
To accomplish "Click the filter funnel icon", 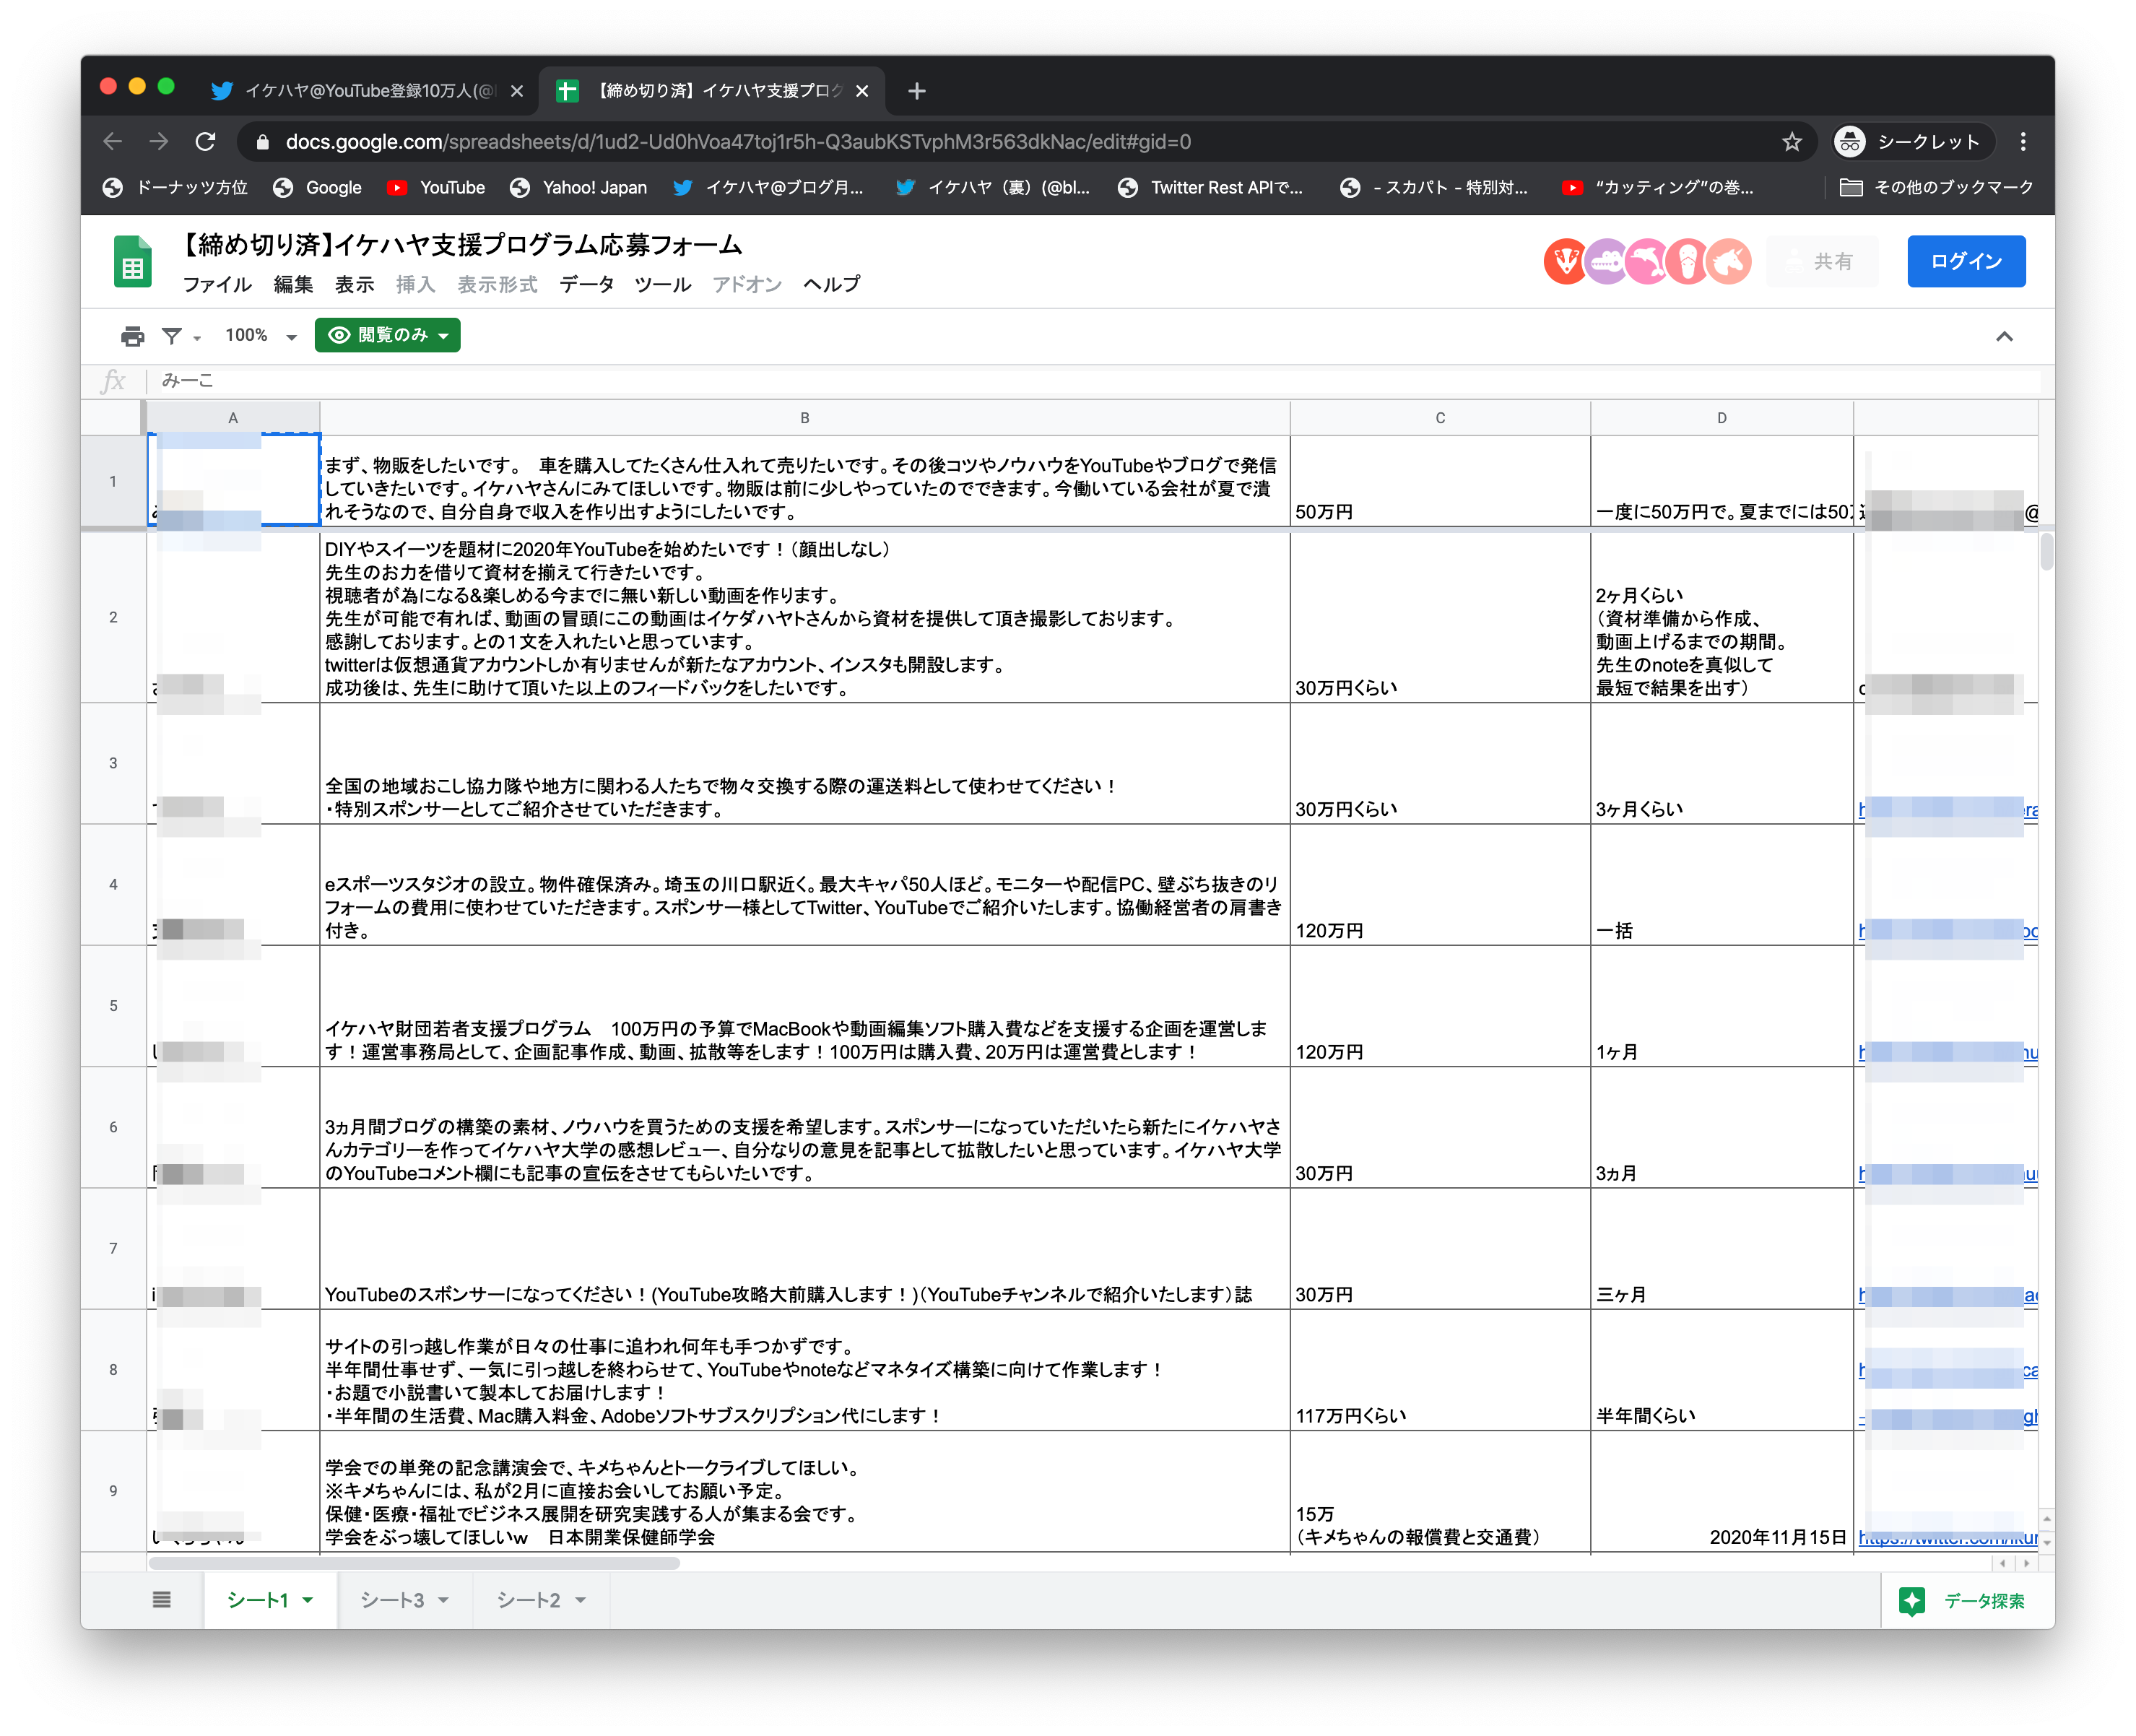I will tap(172, 336).
